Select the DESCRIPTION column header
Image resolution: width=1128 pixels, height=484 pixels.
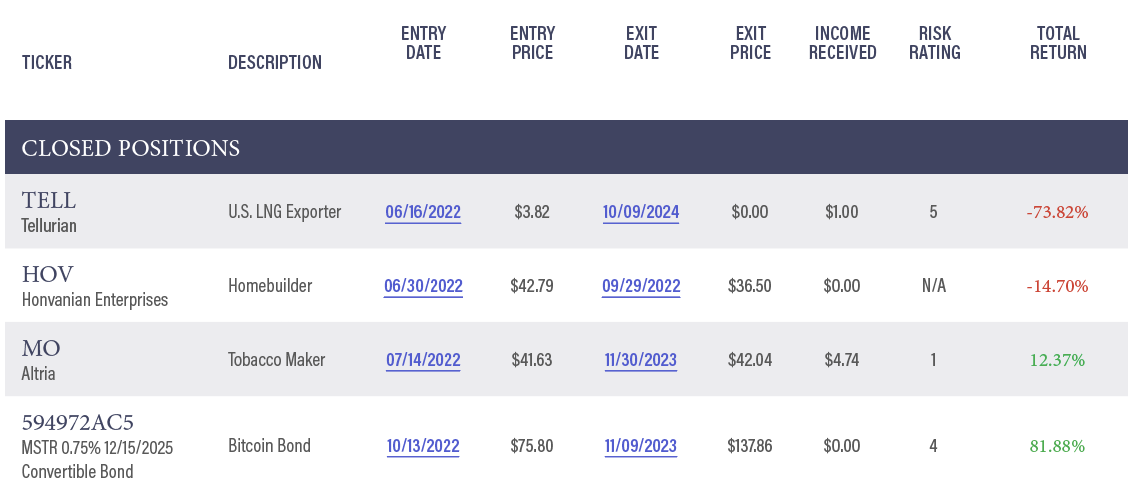(x=275, y=63)
